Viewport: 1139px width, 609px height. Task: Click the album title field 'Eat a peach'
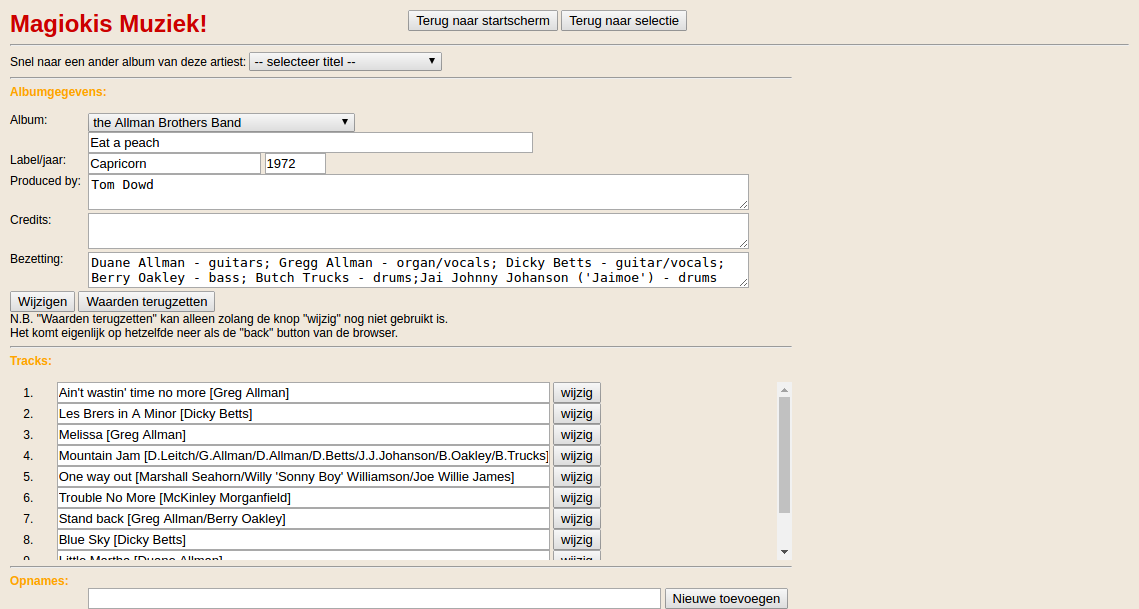pyautogui.click(x=310, y=143)
